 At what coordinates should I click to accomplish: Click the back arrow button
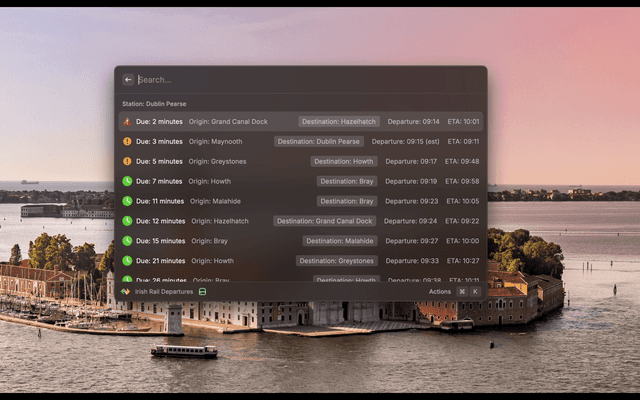pyautogui.click(x=128, y=80)
